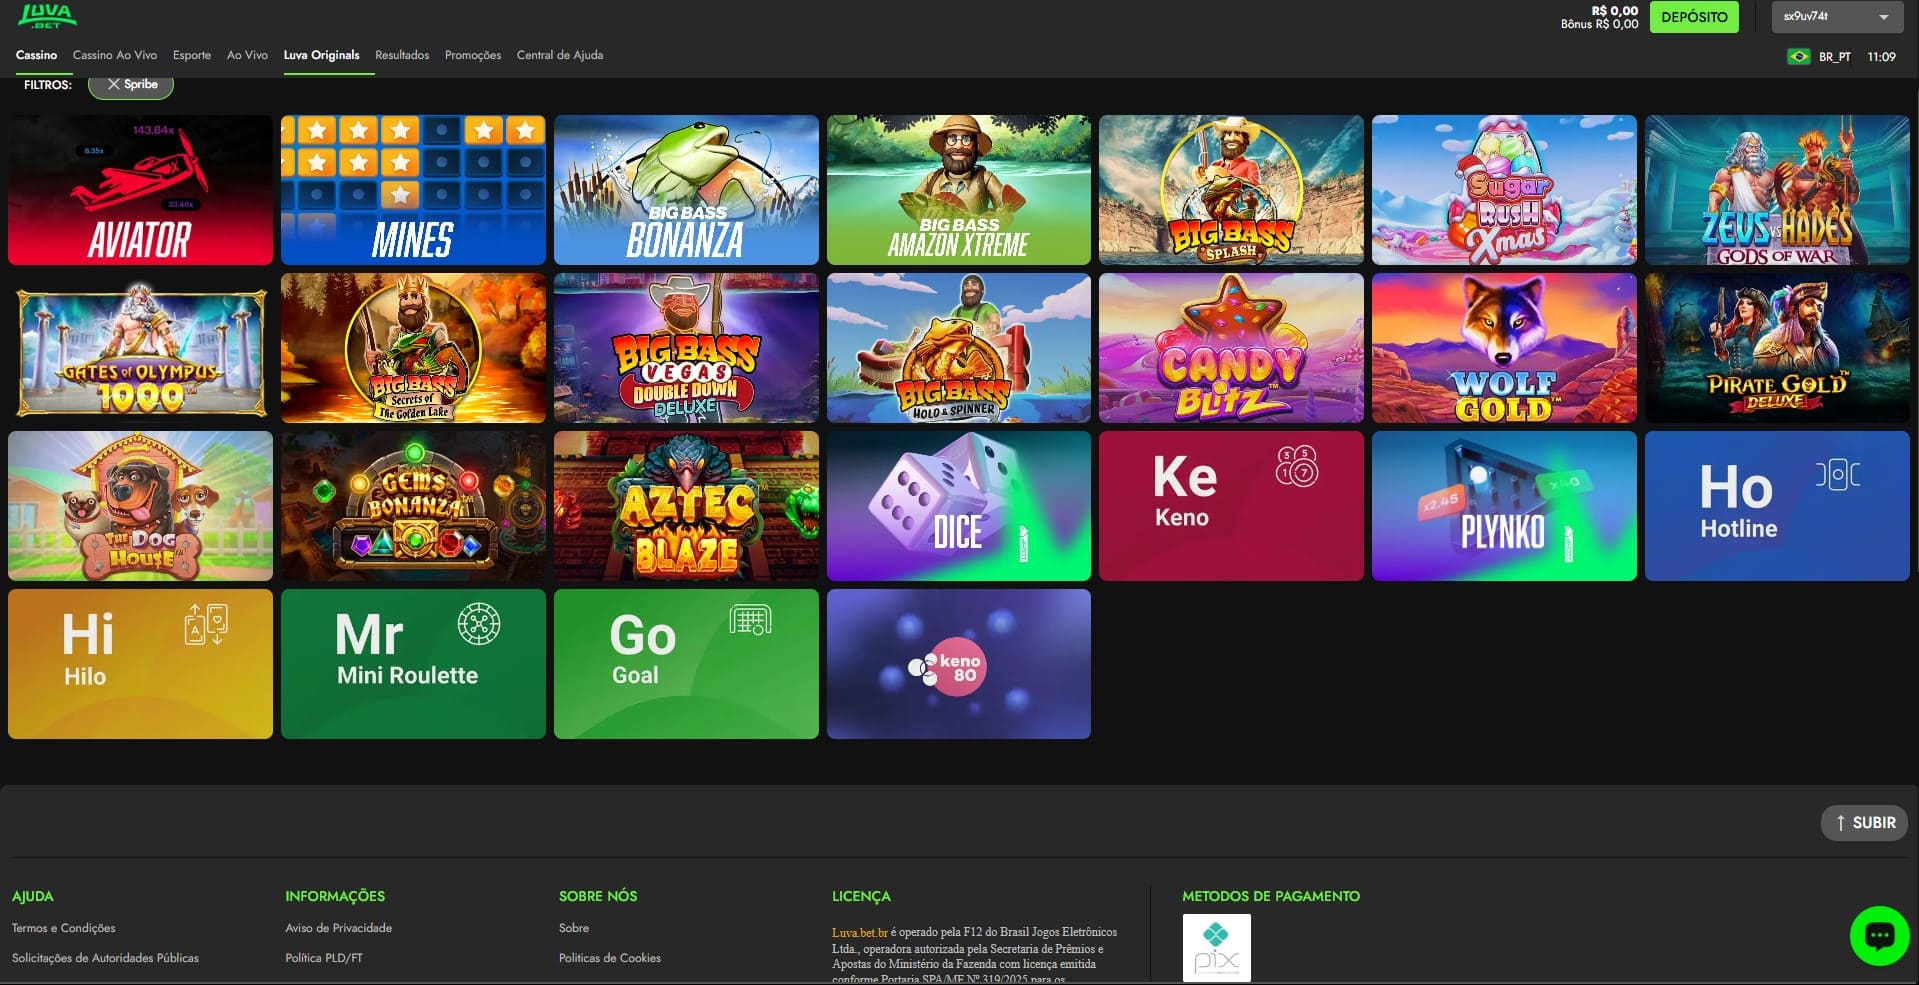Screen dimensions: 1919x985
Task: Launch Big Bass Vegas Double Down Deluxe
Action: pos(686,348)
